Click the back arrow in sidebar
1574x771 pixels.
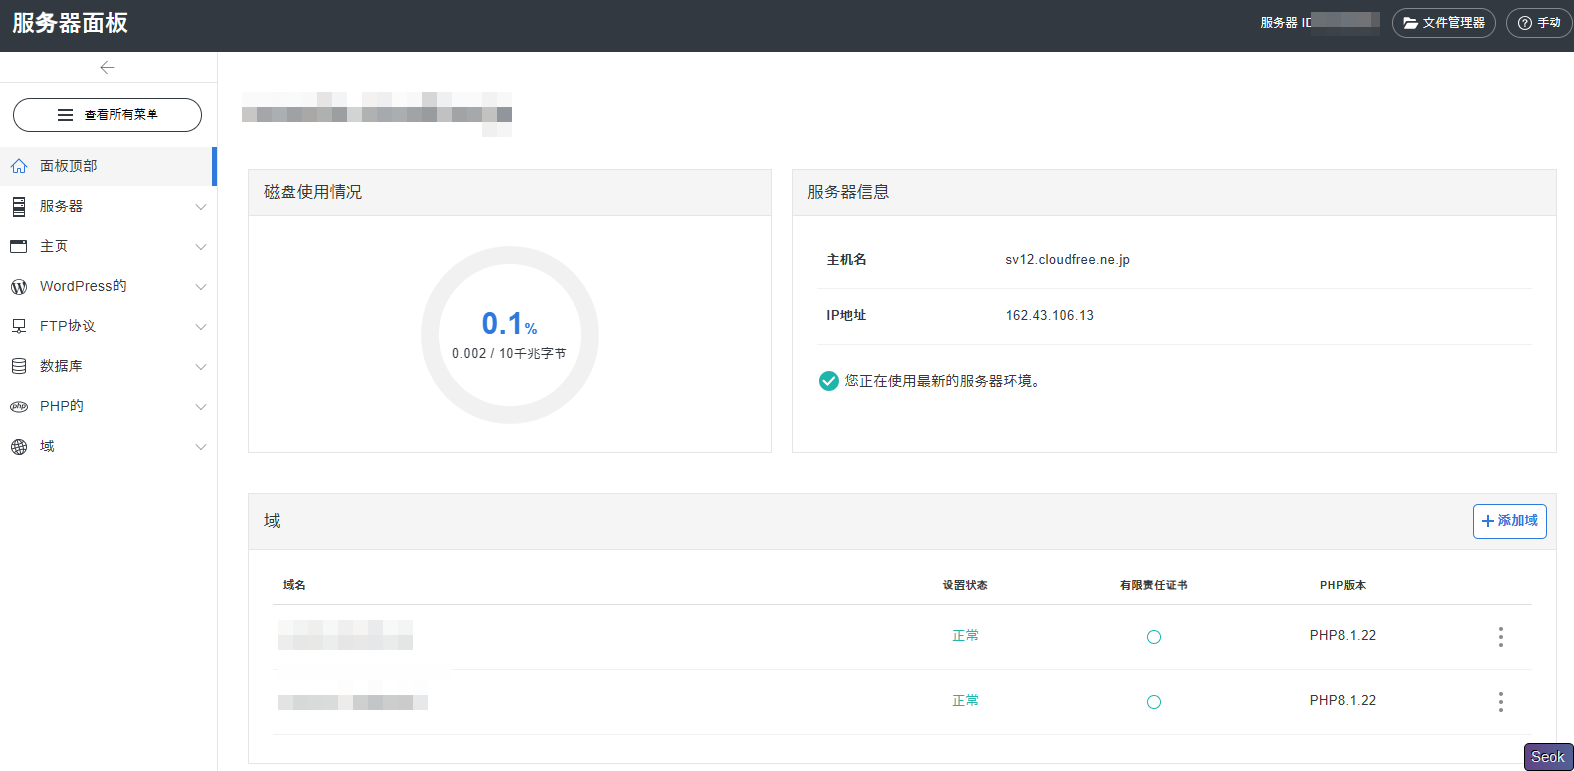(x=107, y=67)
